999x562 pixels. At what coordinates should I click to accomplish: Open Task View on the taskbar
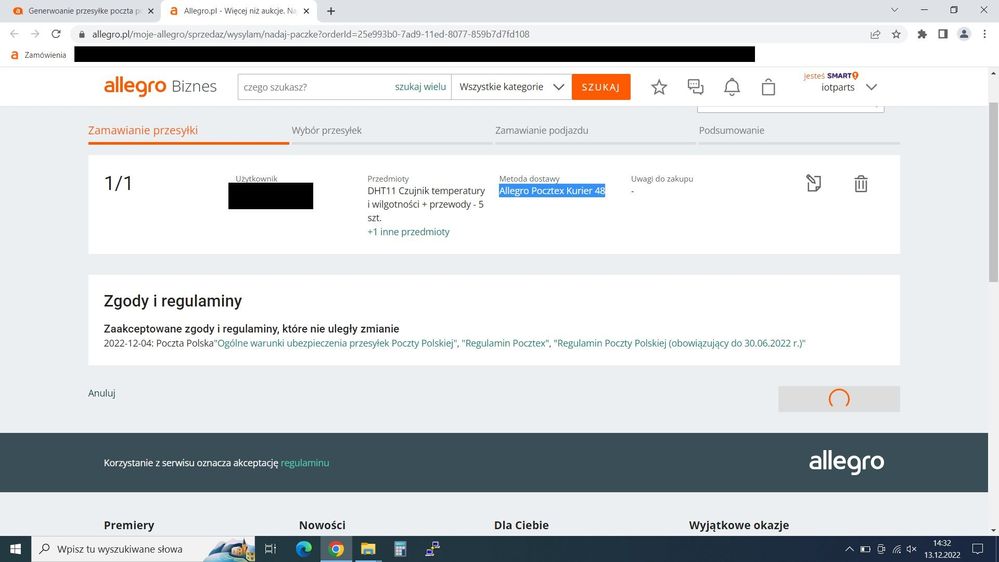270,549
